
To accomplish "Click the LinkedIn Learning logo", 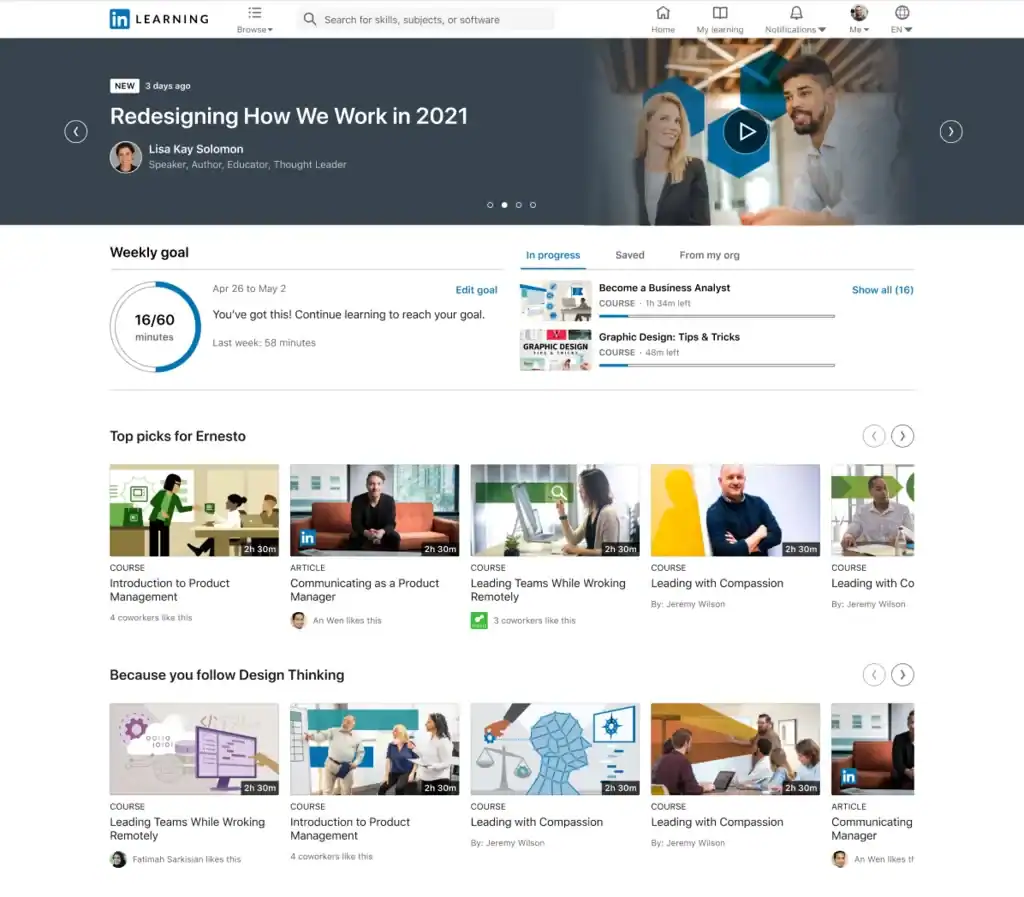I will 158,18.
